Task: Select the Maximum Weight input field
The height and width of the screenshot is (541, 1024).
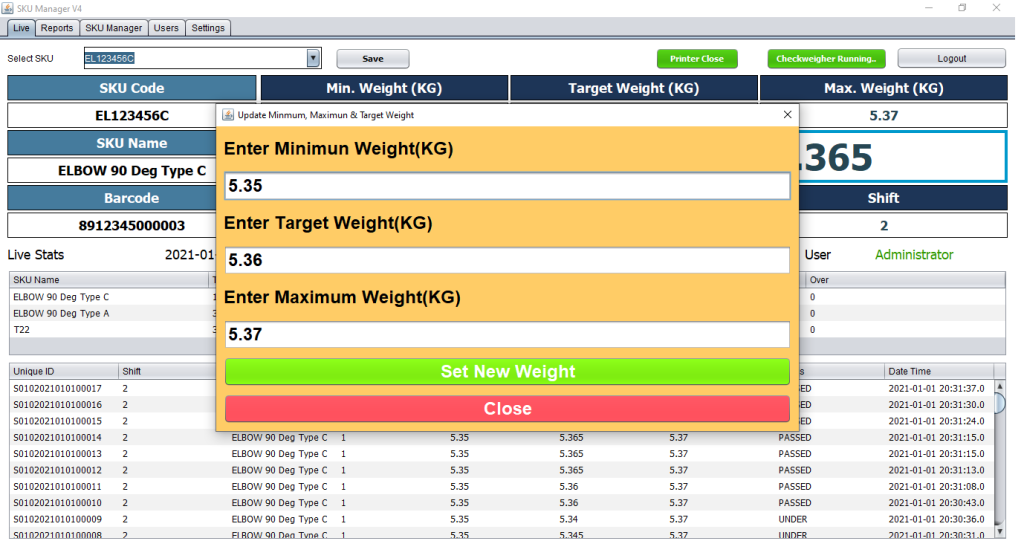Action: click(x=507, y=334)
